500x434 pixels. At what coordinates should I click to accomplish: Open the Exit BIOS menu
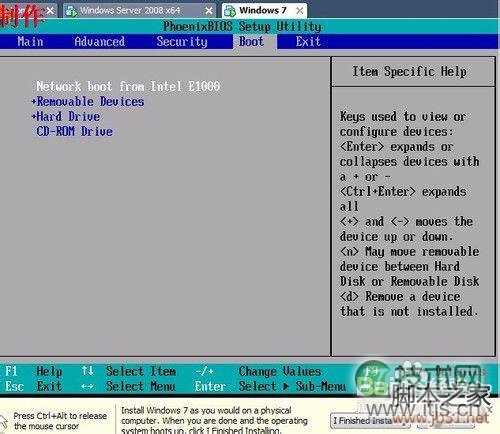[x=308, y=42]
